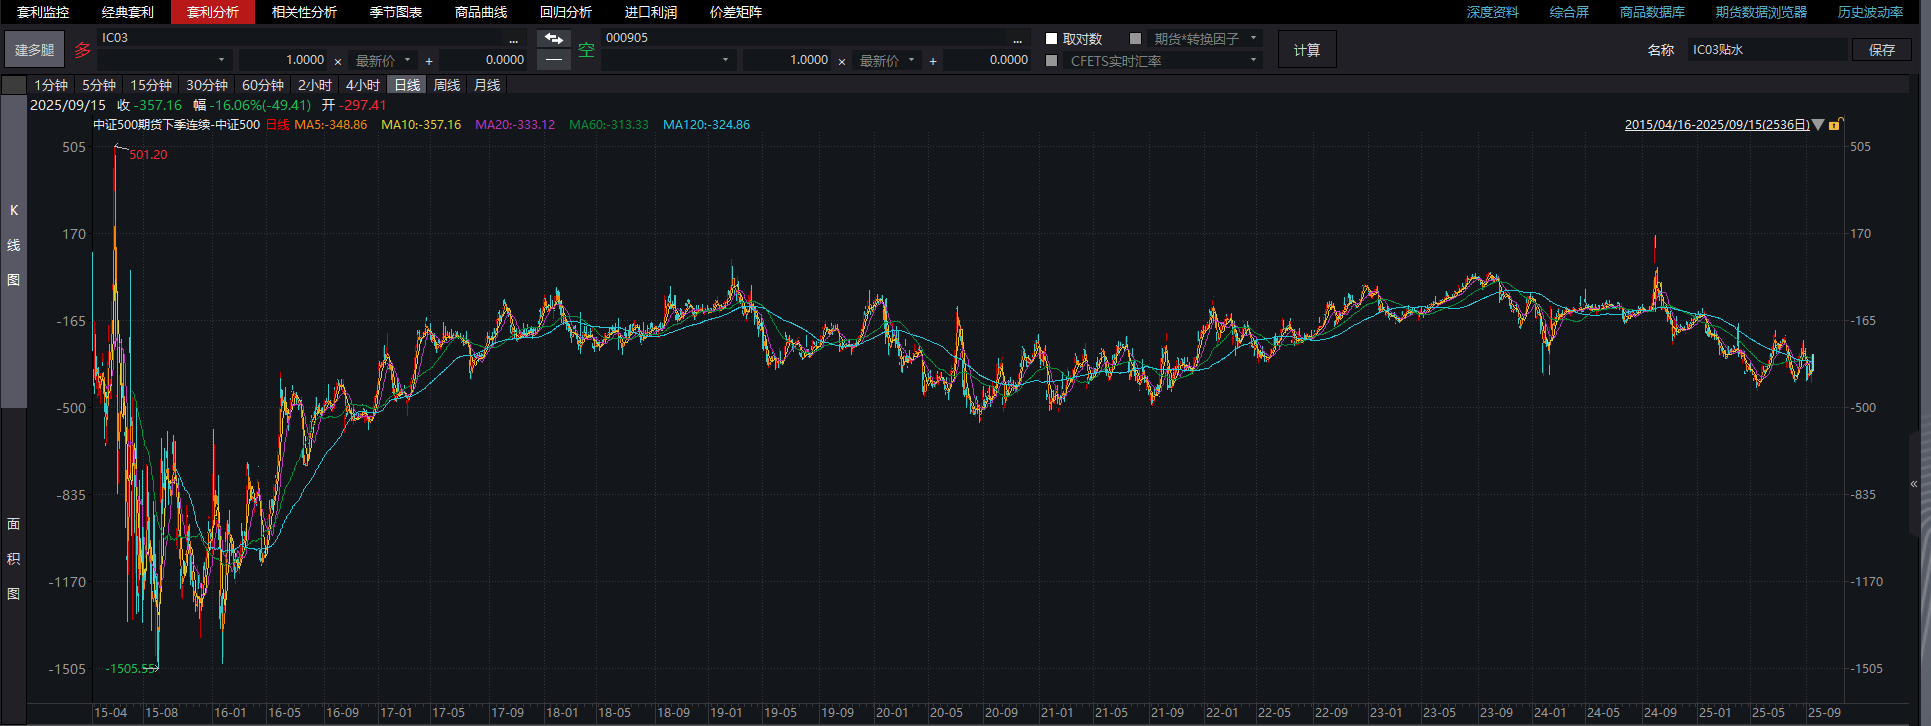Open the 回归分析 tab
This screenshot has width=1931, height=726.
[566, 12]
